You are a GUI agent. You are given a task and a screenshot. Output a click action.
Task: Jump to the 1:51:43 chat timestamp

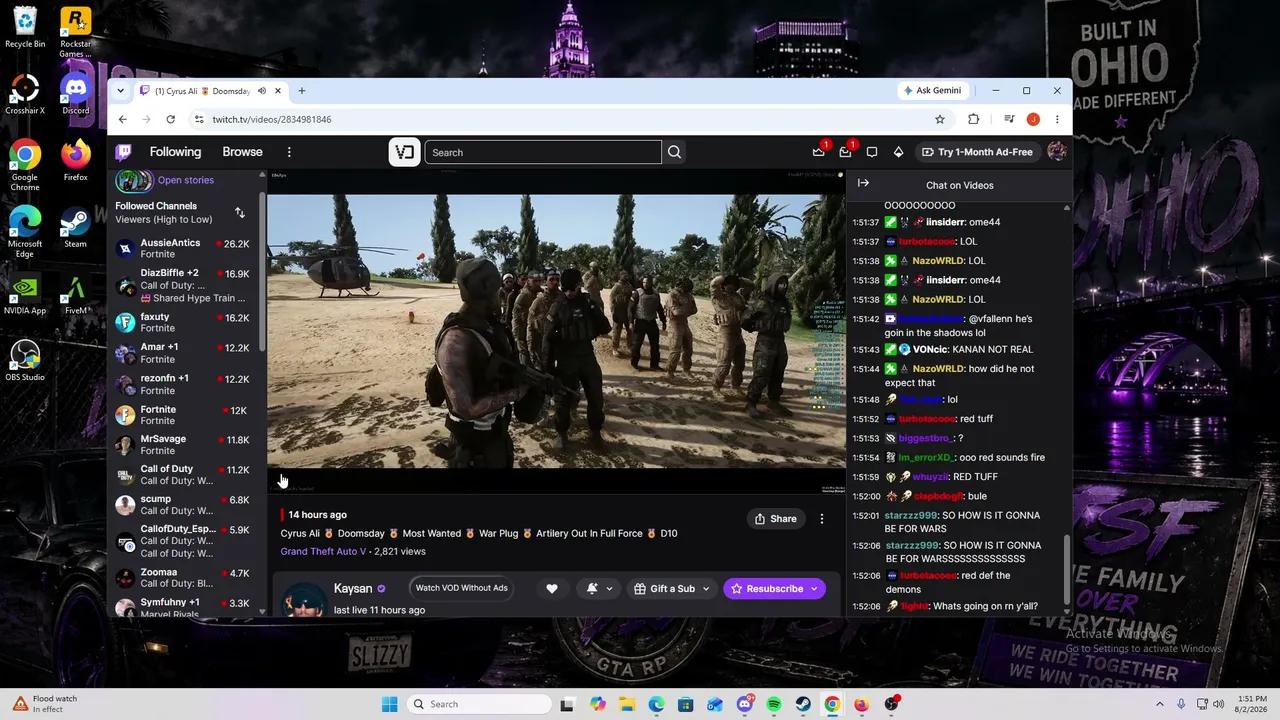click(x=866, y=349)
